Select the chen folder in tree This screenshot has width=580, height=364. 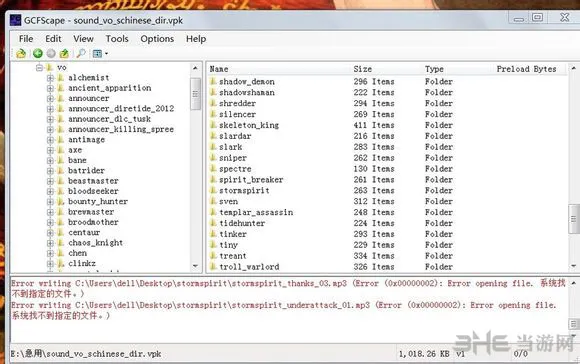(x=77, y=253)
